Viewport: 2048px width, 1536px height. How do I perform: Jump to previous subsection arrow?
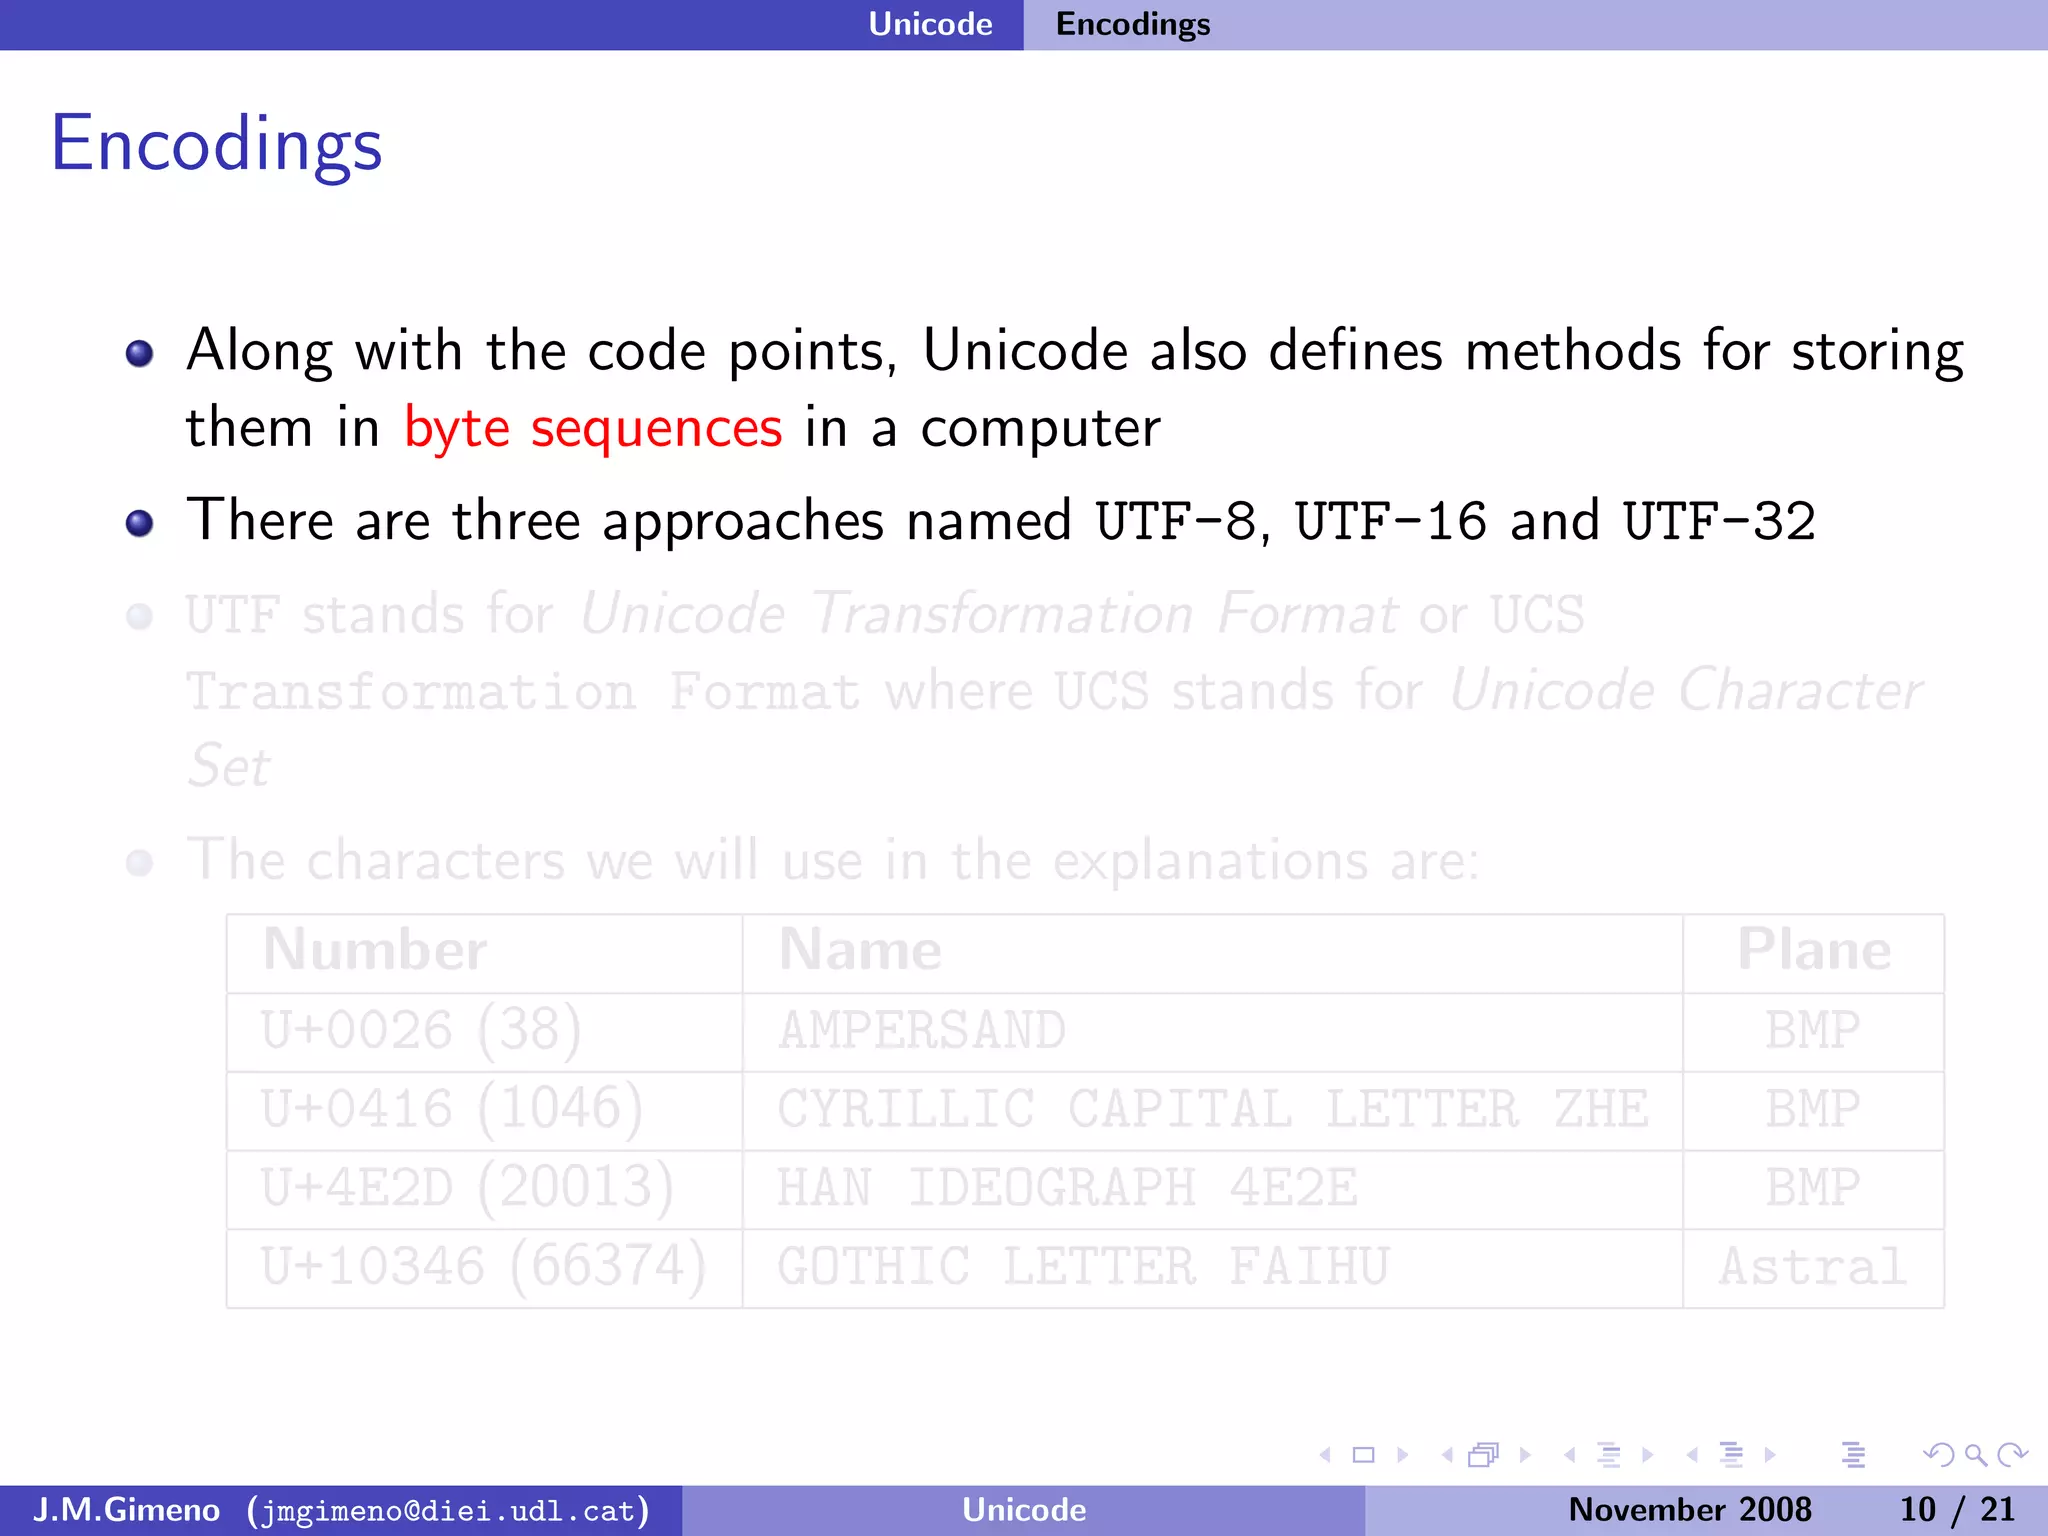point(1570,1455)
